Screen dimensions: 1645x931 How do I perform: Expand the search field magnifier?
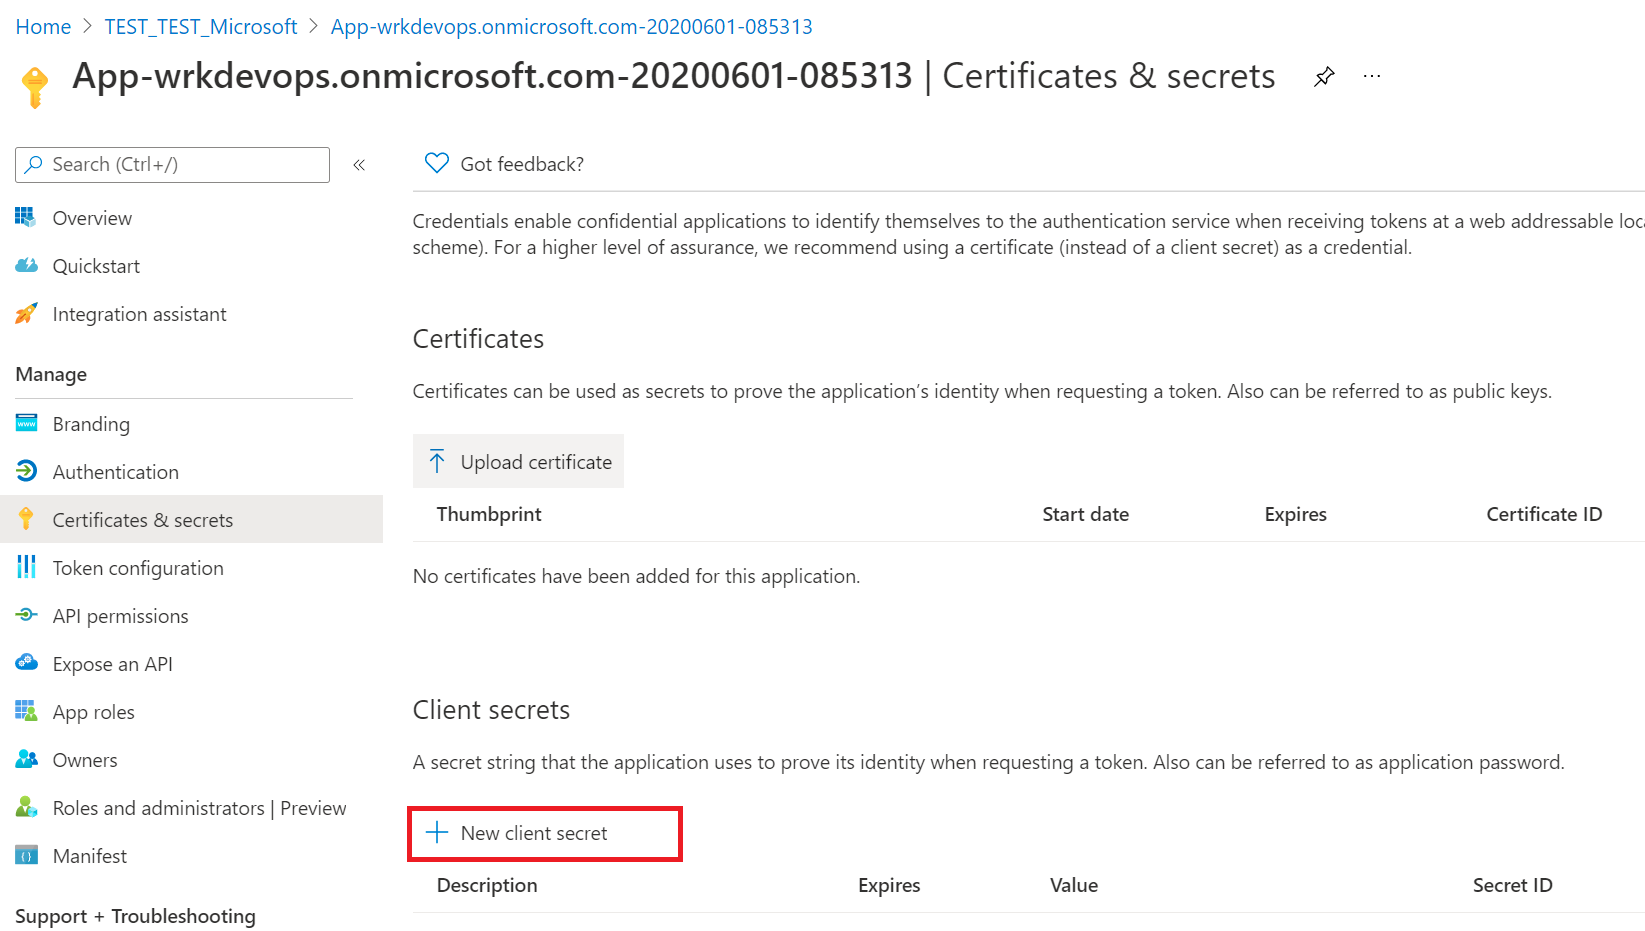click(x=35, y=164)
